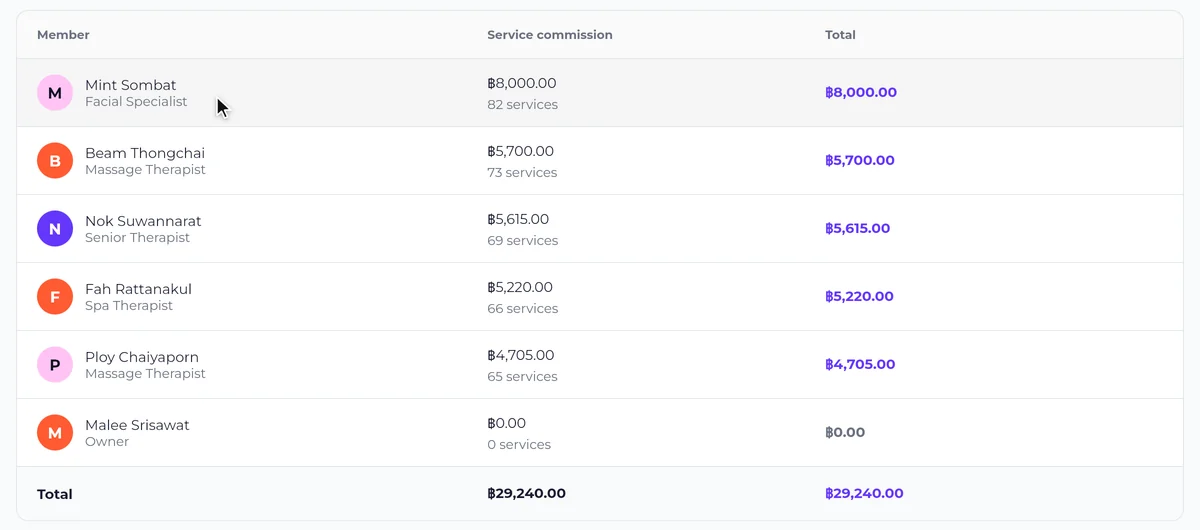
Task: Click the purple ฿29,240.00 grand total
Action: coord(864,493)
